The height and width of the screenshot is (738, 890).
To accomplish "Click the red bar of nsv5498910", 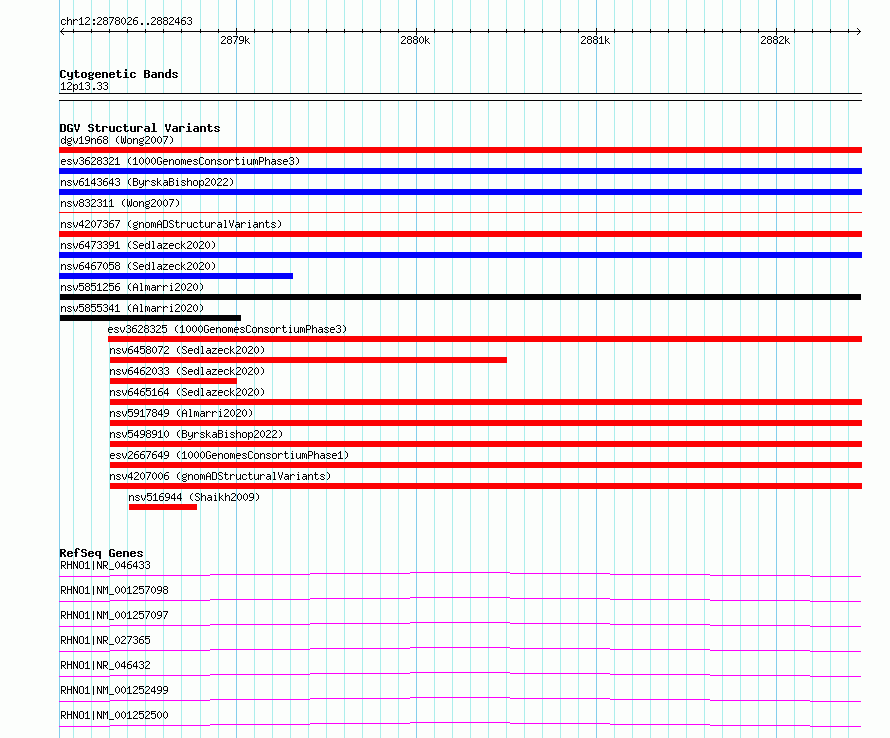I will (x=485, y=444).
